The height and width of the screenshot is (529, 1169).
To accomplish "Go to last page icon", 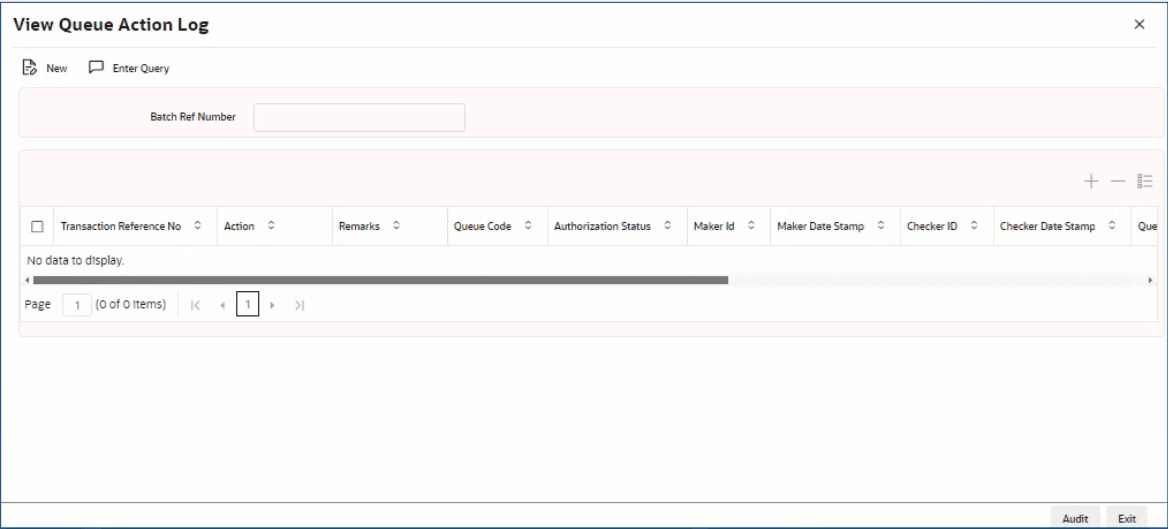I will (x=300, y=305).
